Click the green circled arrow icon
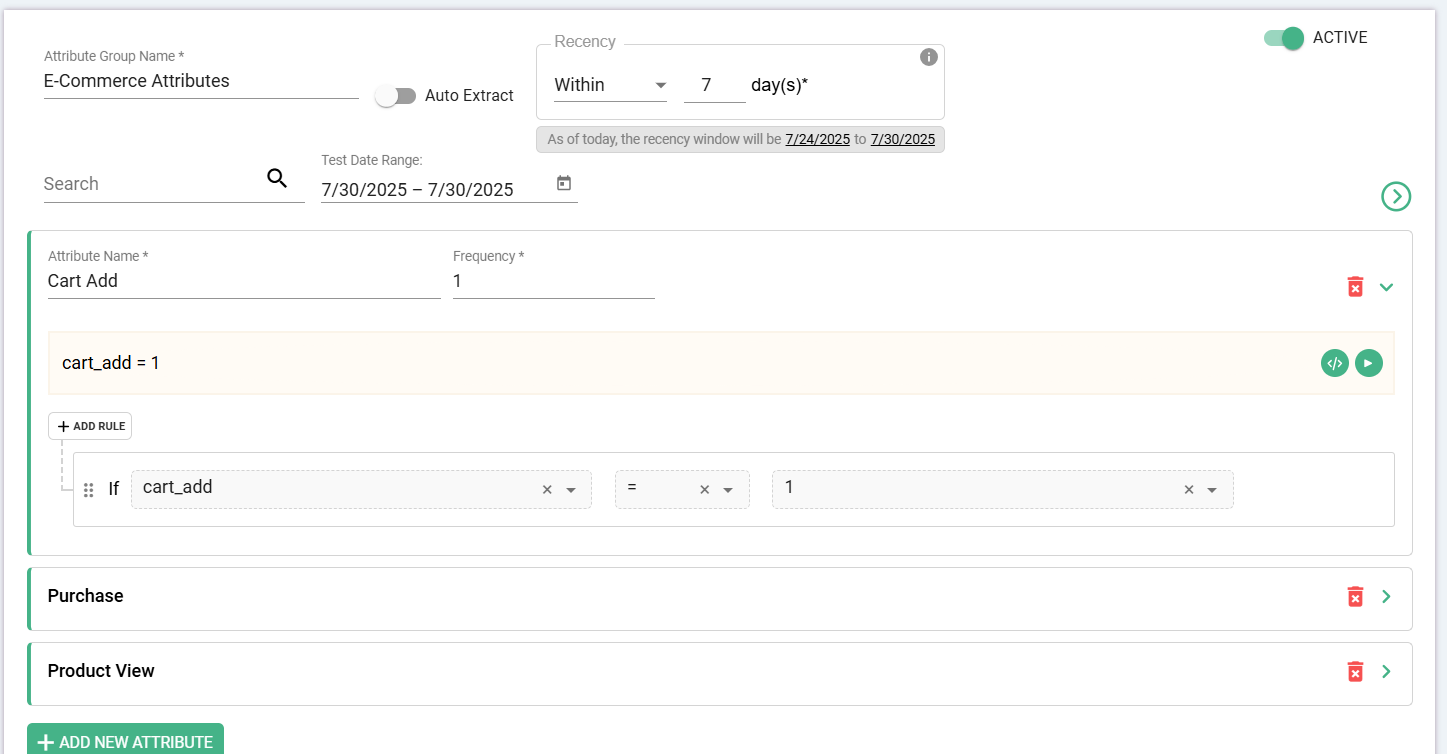Screen dimensions: 1447x754 1395,197
